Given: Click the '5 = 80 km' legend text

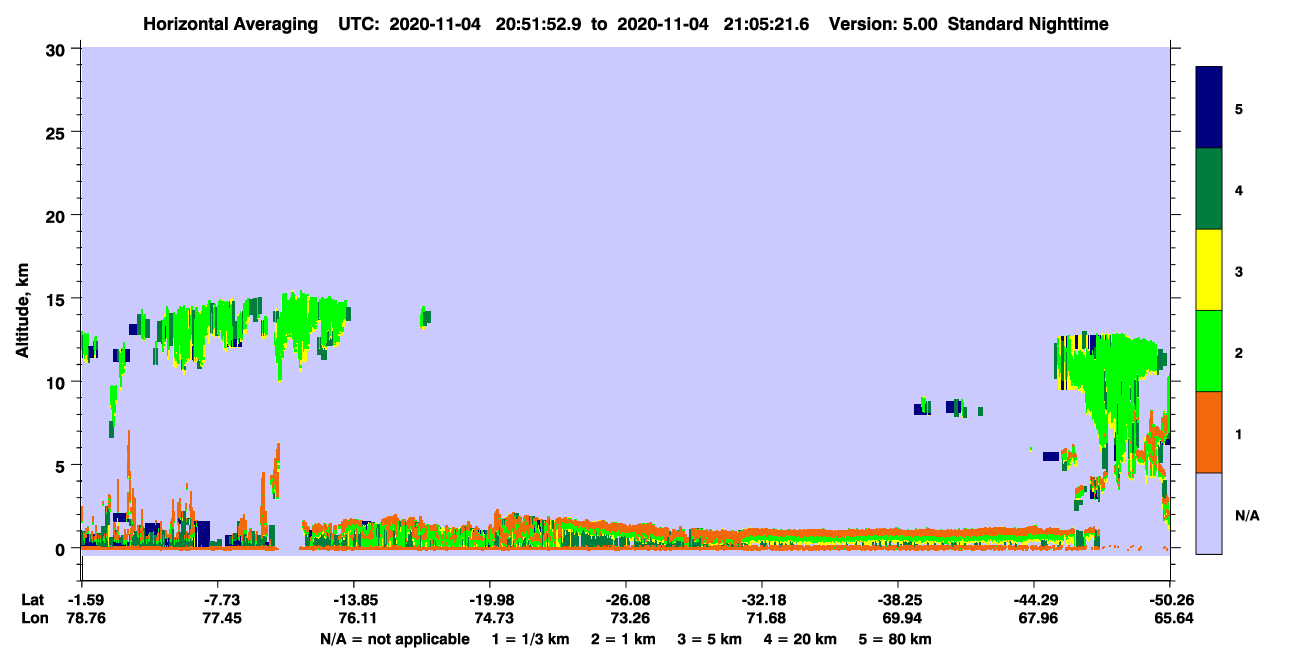Looking at the screenshot, I should click(896, 639).
